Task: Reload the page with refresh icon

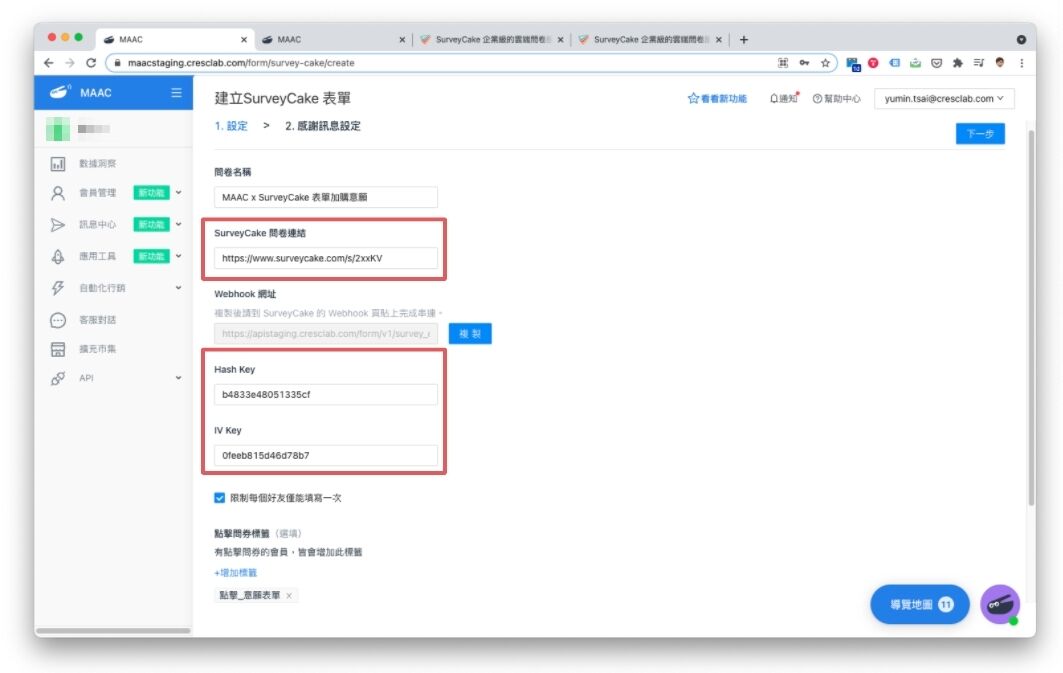Action: pyautogui.click(x=91, y=63)
